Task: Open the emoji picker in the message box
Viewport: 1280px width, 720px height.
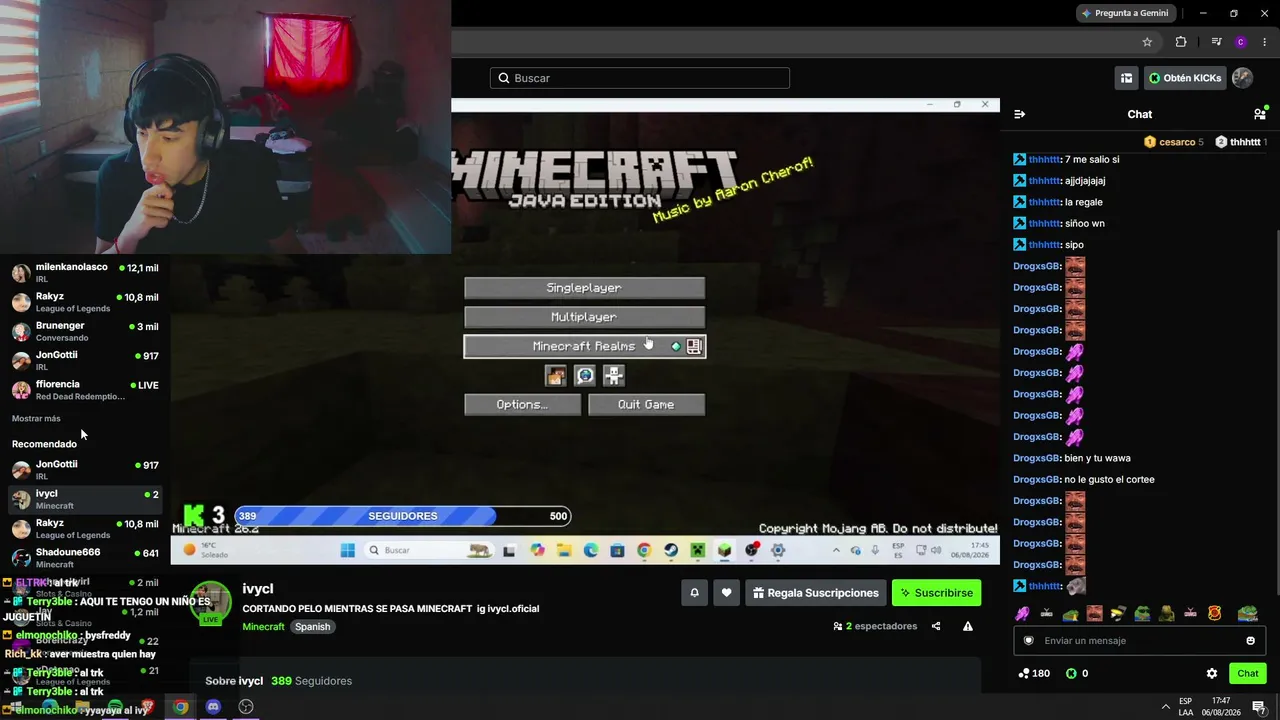Action: tap(1250, 641)
